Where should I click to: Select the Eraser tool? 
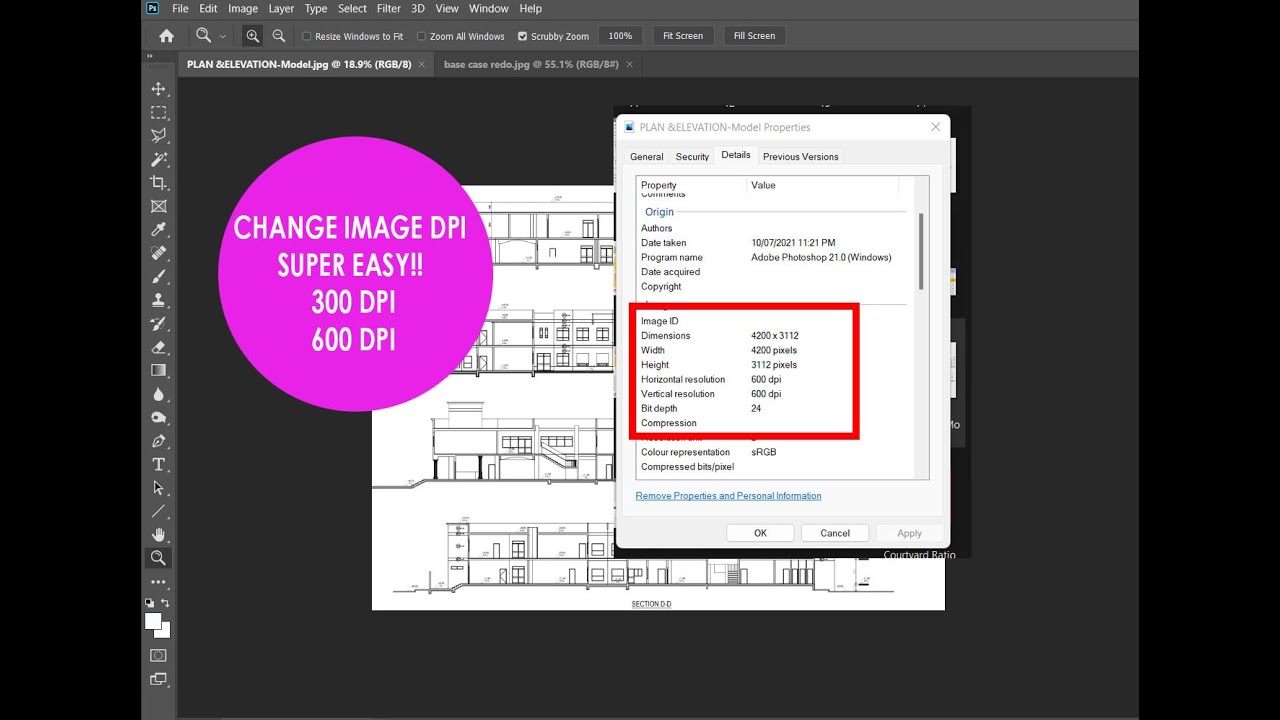point(158,347)
